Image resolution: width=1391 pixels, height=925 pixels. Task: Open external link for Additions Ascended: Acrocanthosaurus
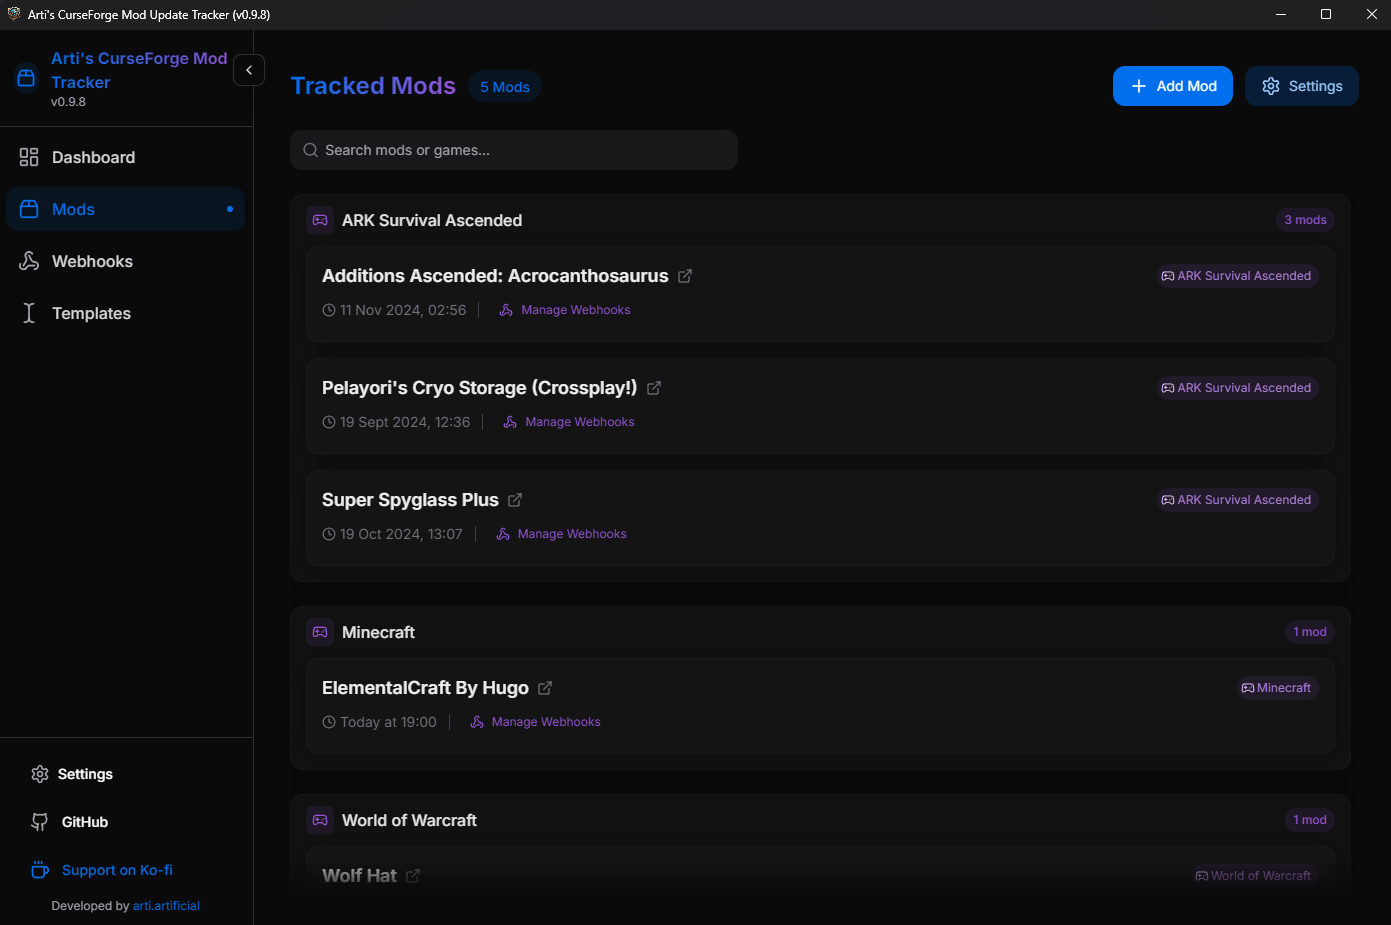pos(685,276)
